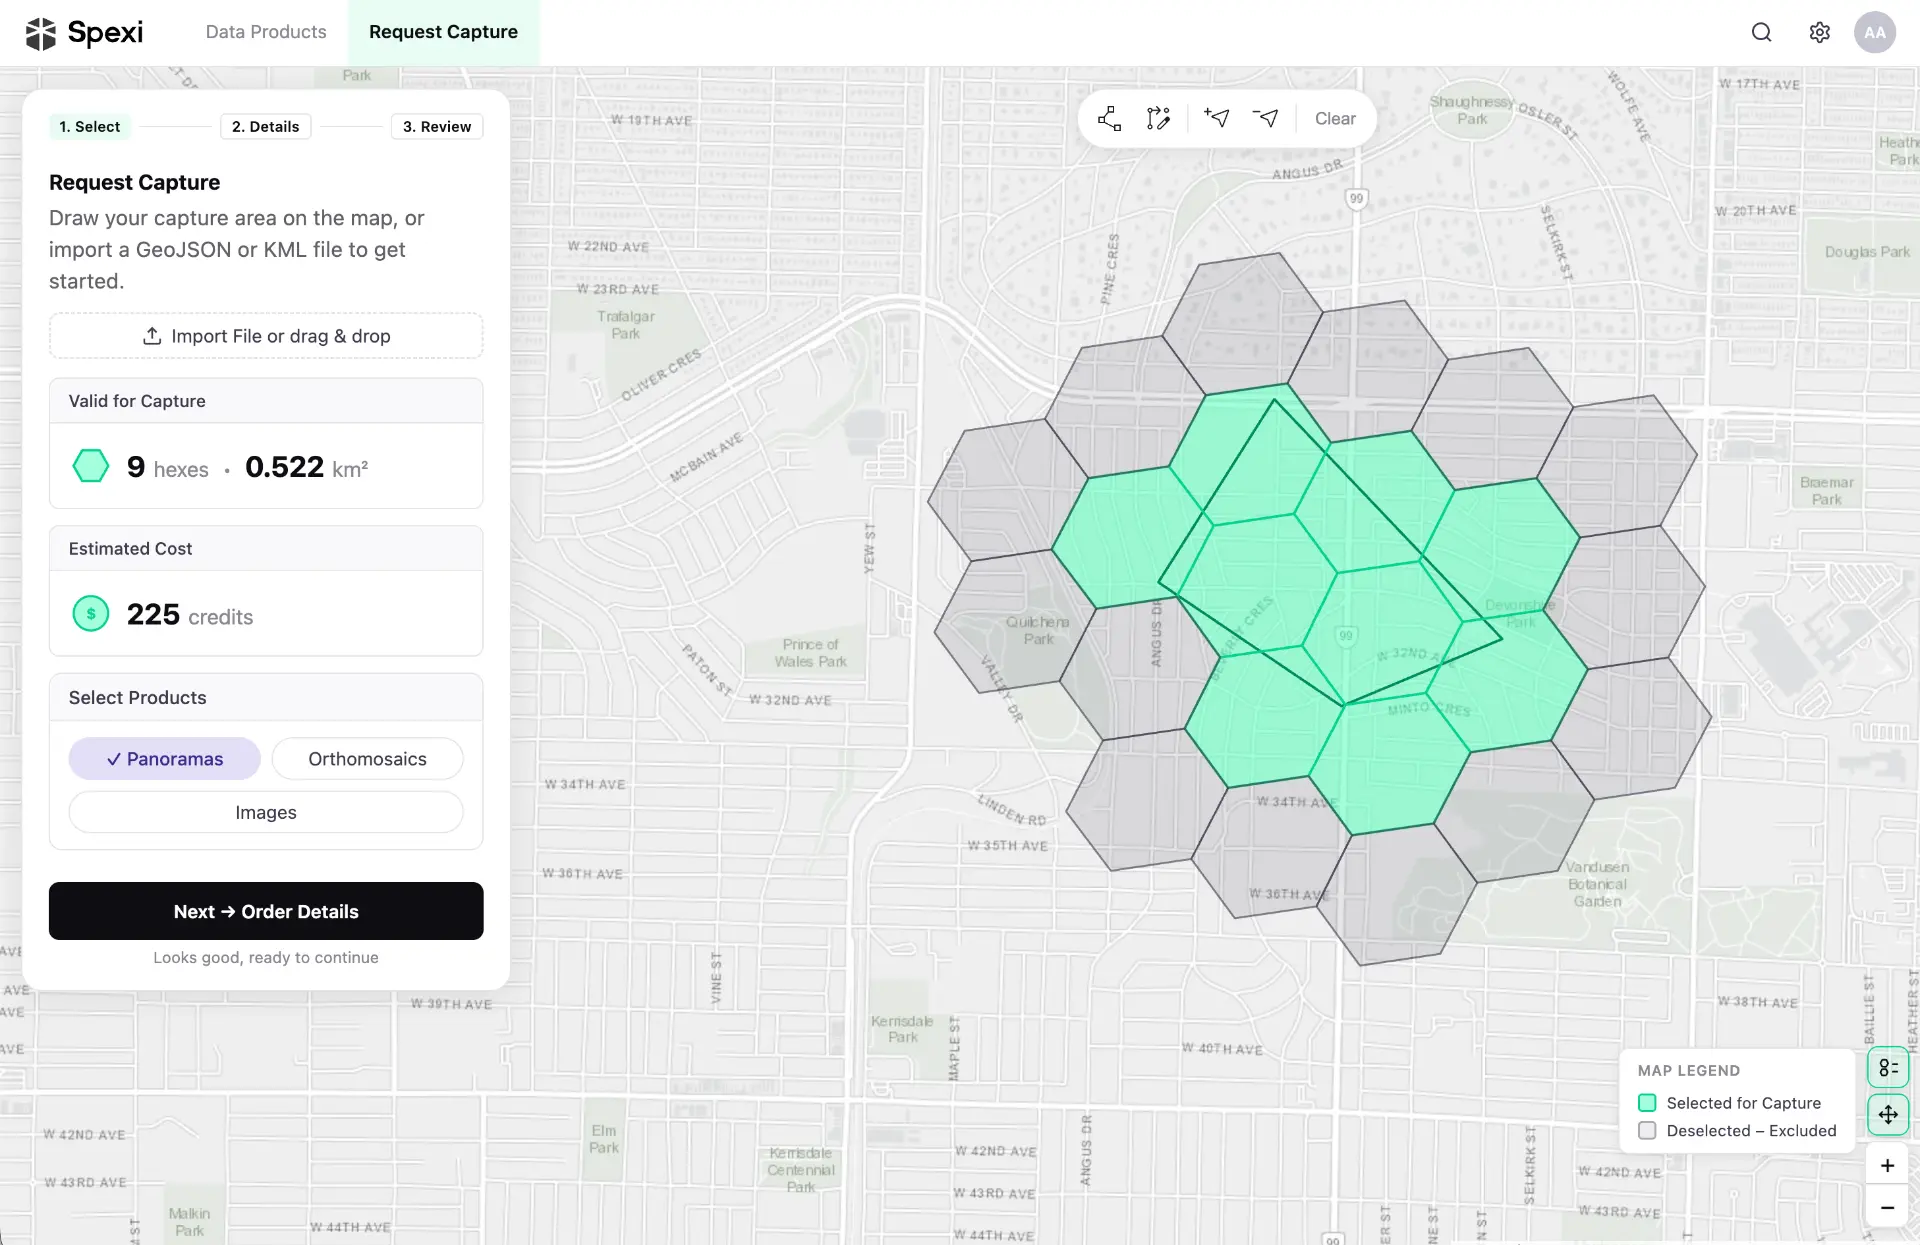The width and height of the screenshot is (1920, 1245).
Task: Select the add-hexes pointer tool
Action: pos(1217,118)
